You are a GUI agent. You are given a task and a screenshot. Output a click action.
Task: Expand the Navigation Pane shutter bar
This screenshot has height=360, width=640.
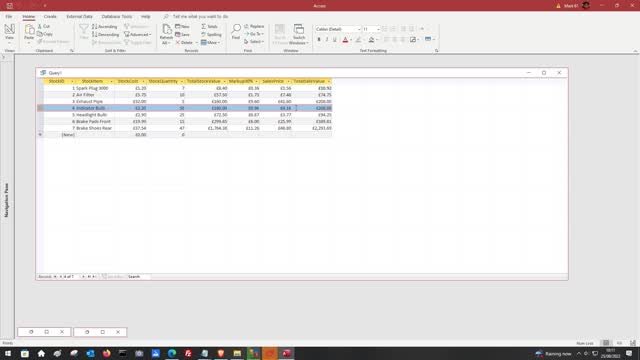(3, 58)
